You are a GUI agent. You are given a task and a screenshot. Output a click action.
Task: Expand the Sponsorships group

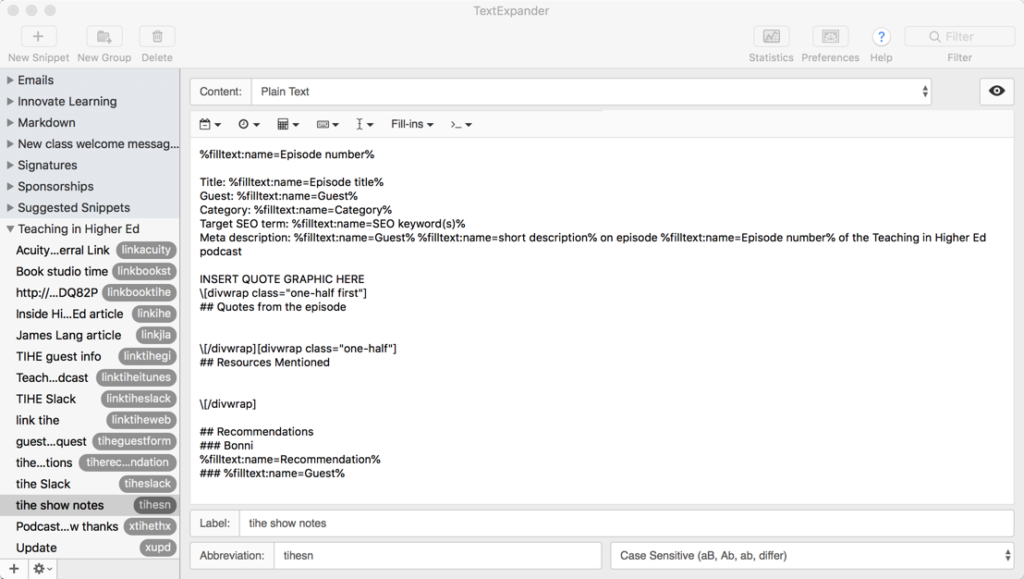[x=10, y=186]
